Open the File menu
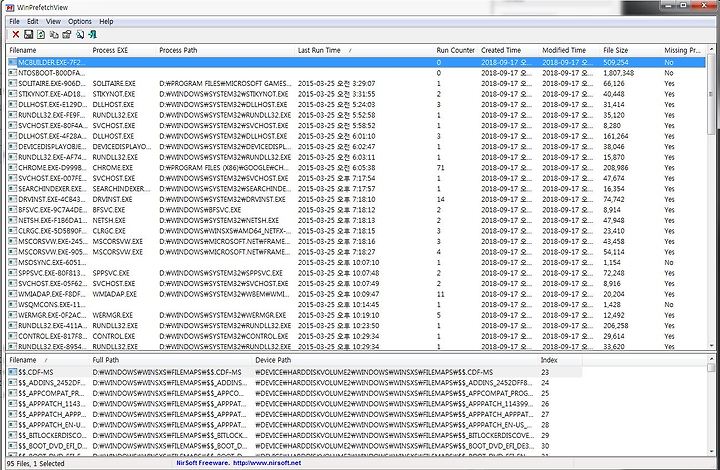Screen dimensions: 720x470 tap(15, 22)
